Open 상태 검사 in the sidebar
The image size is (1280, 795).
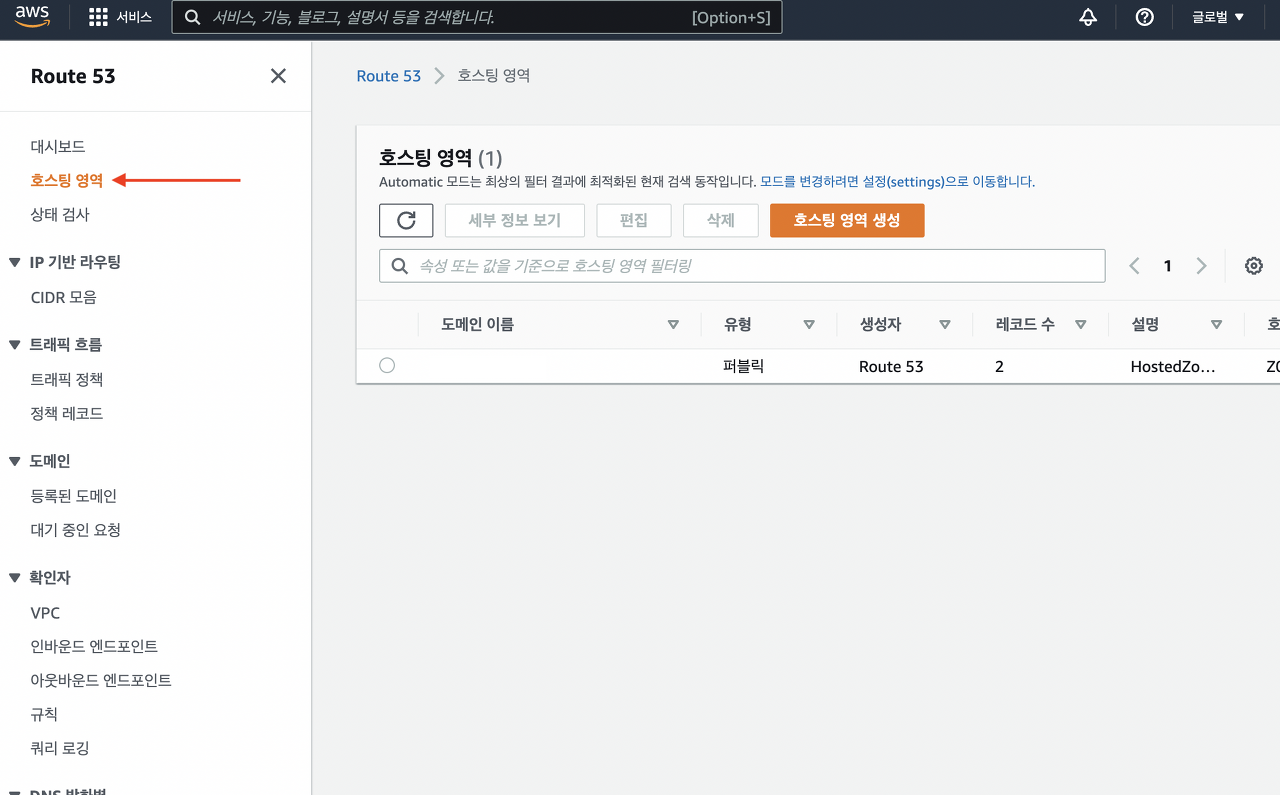[60, 214]
